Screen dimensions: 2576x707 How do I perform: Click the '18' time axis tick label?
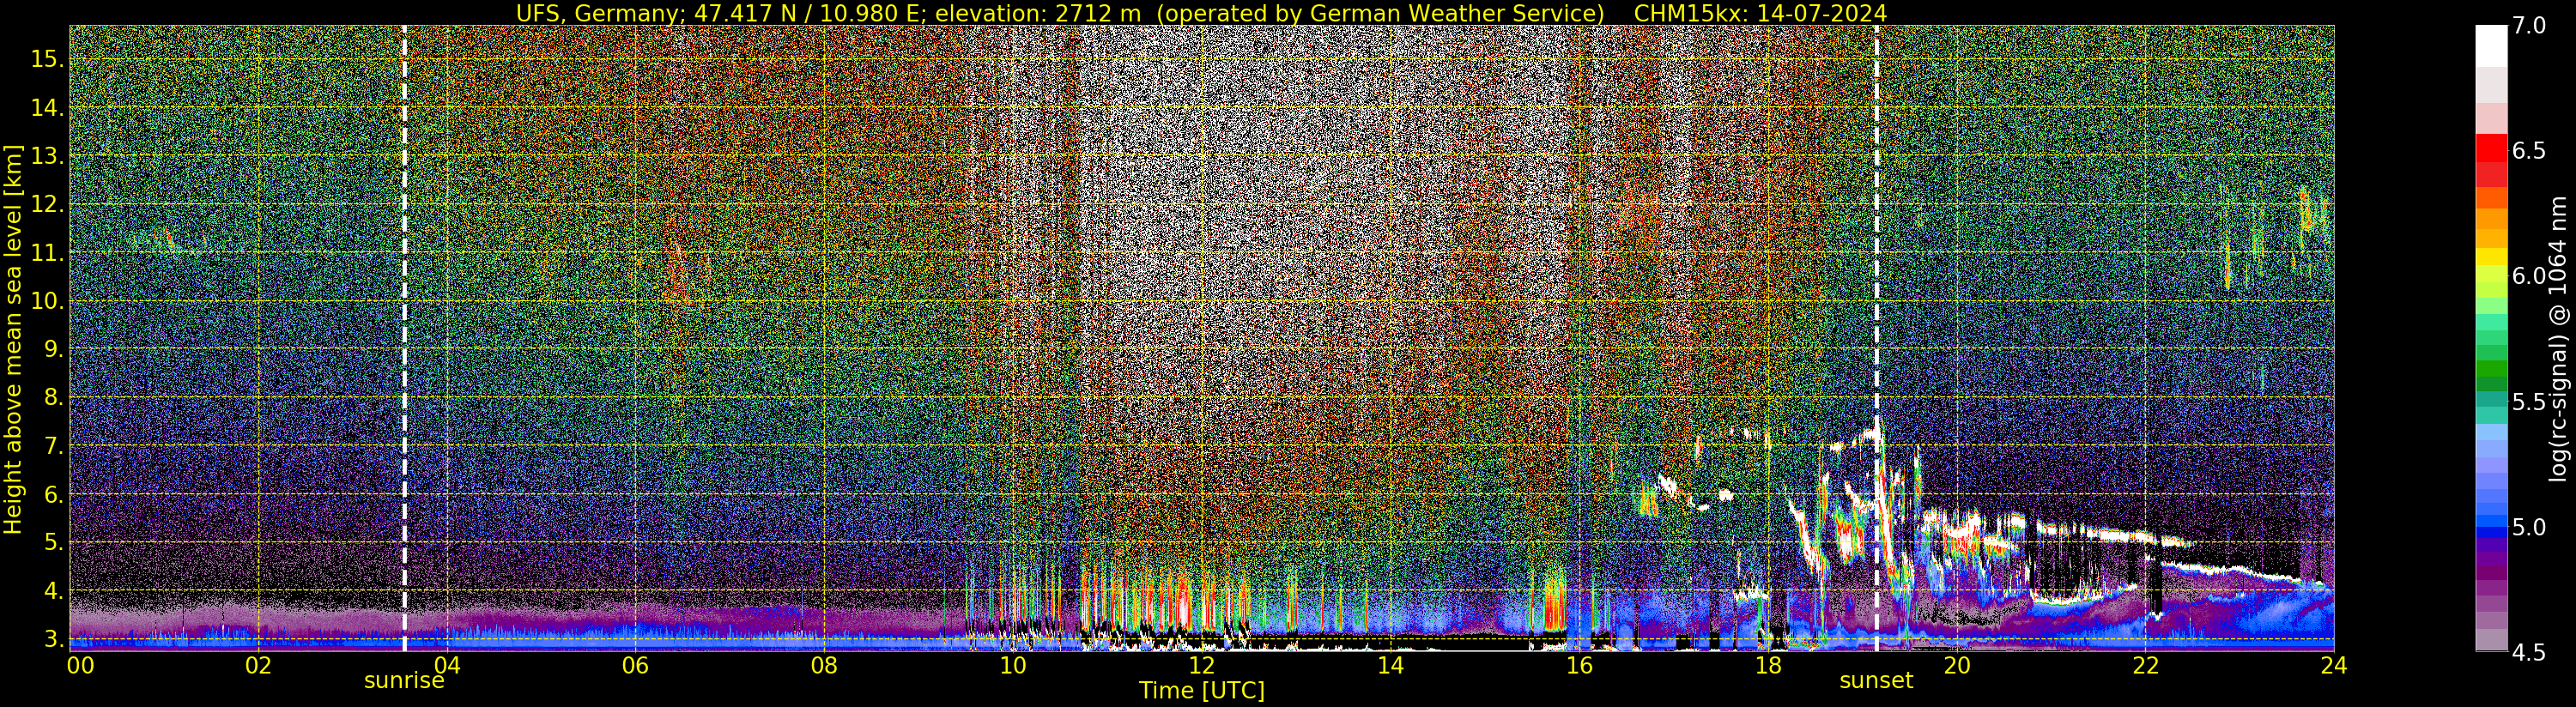pos(1768,665)
